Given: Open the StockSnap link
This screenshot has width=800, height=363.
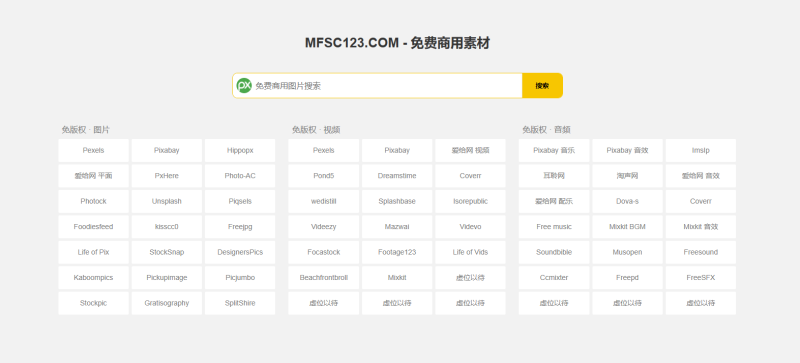Looking at the screenshot, I should (x=167, y=252).
